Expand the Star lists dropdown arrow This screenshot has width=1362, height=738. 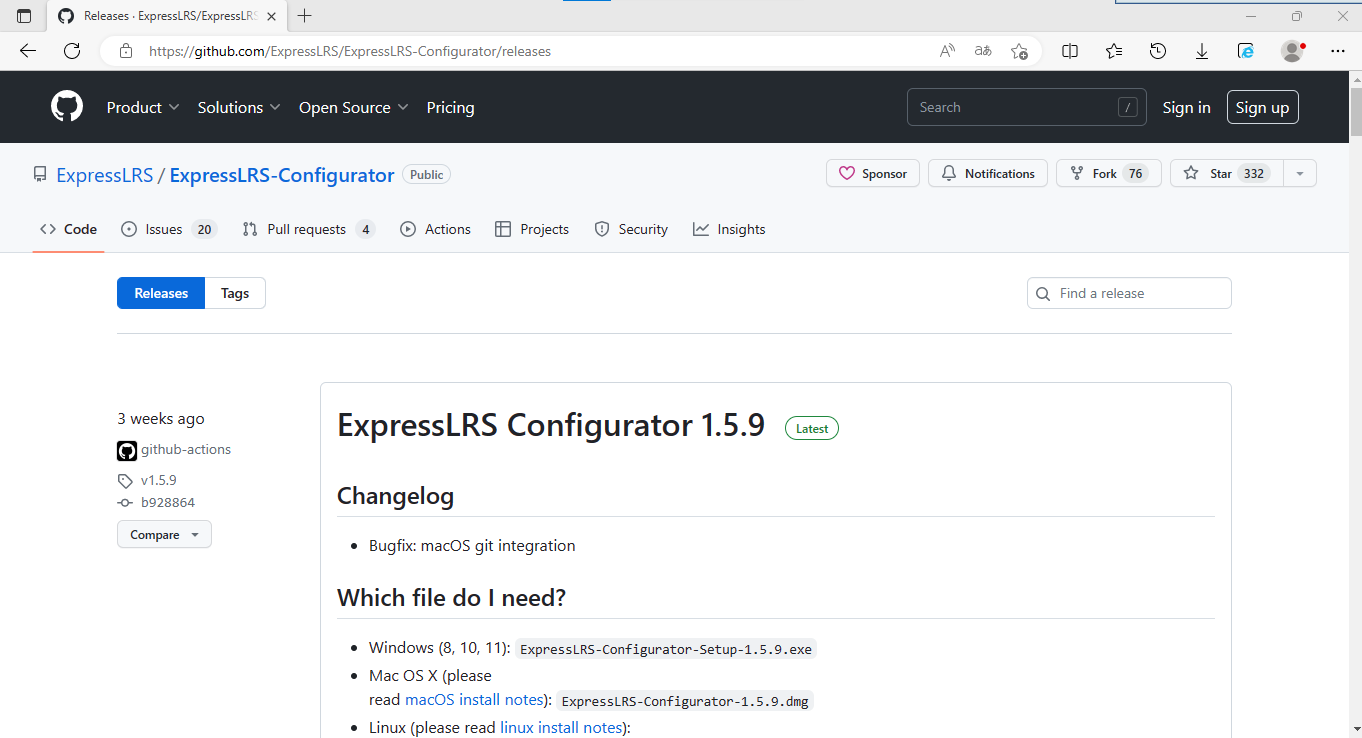point(1300,173)
